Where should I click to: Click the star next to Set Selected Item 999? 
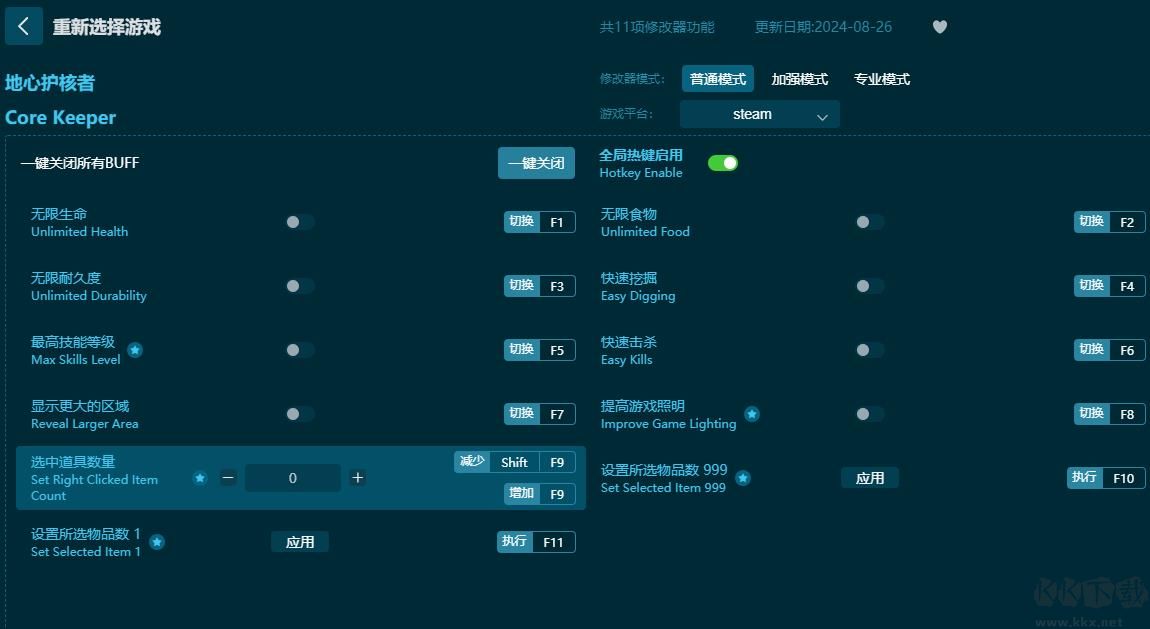[x=743, y=478]
